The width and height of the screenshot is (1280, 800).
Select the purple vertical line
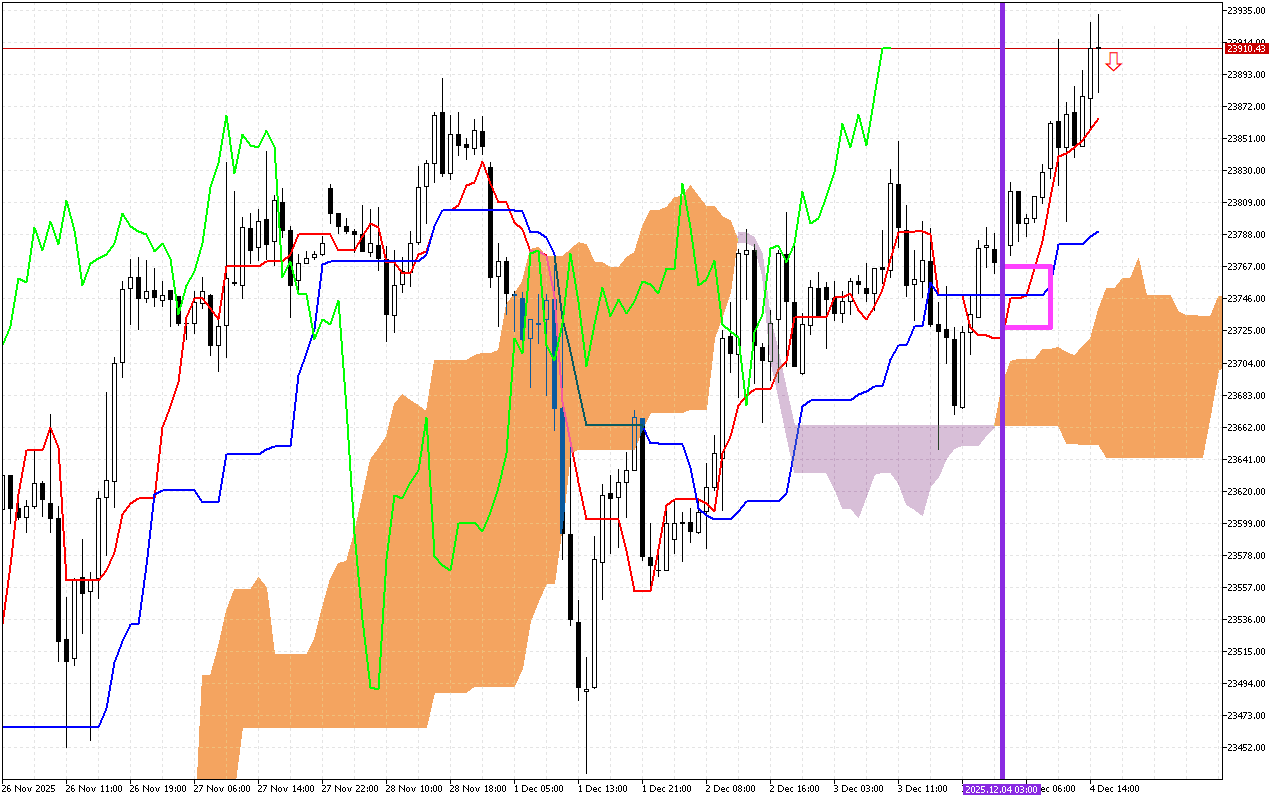tap(1002, 200)
